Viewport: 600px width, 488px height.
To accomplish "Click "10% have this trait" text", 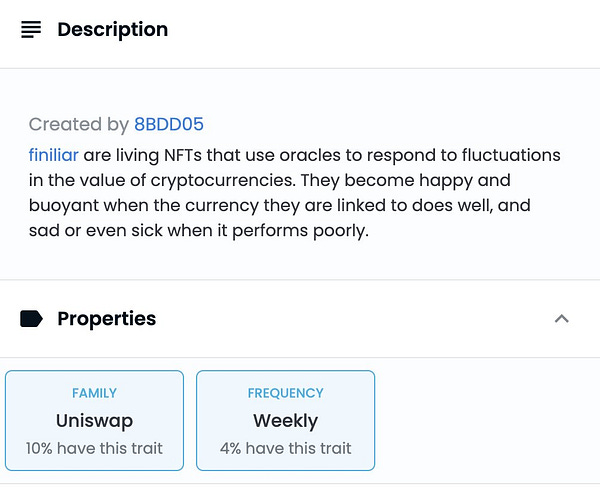I will click(x=95, y=448).
